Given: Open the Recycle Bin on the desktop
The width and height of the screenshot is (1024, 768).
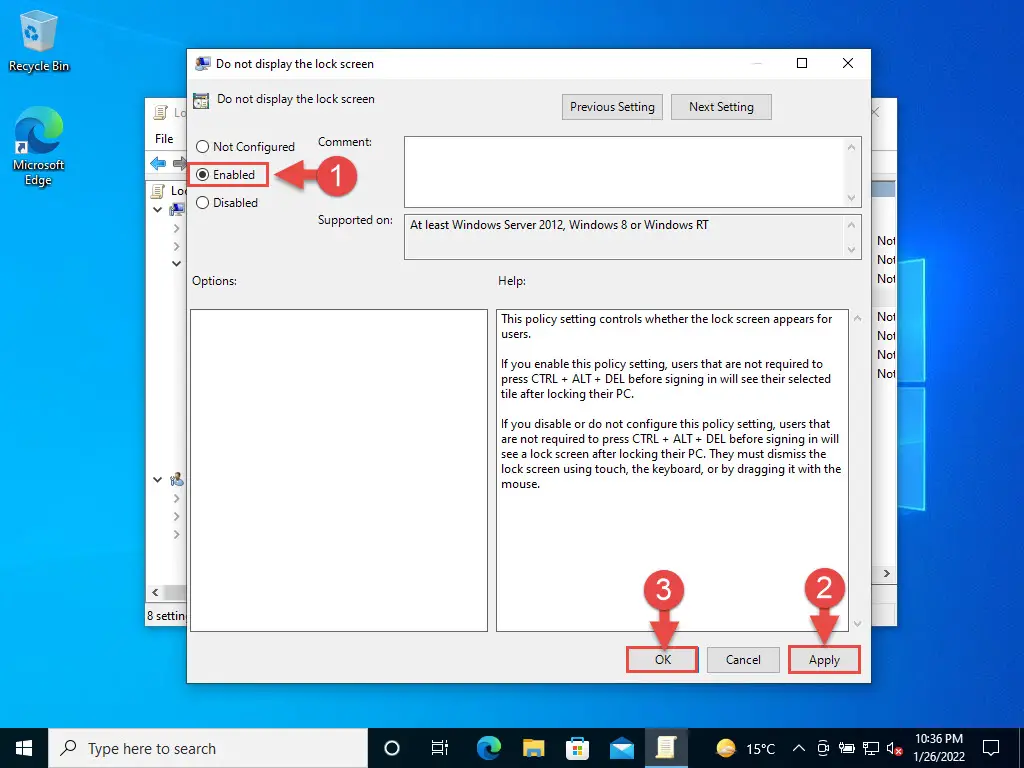Looking at the screenshot, I should 38,35.
